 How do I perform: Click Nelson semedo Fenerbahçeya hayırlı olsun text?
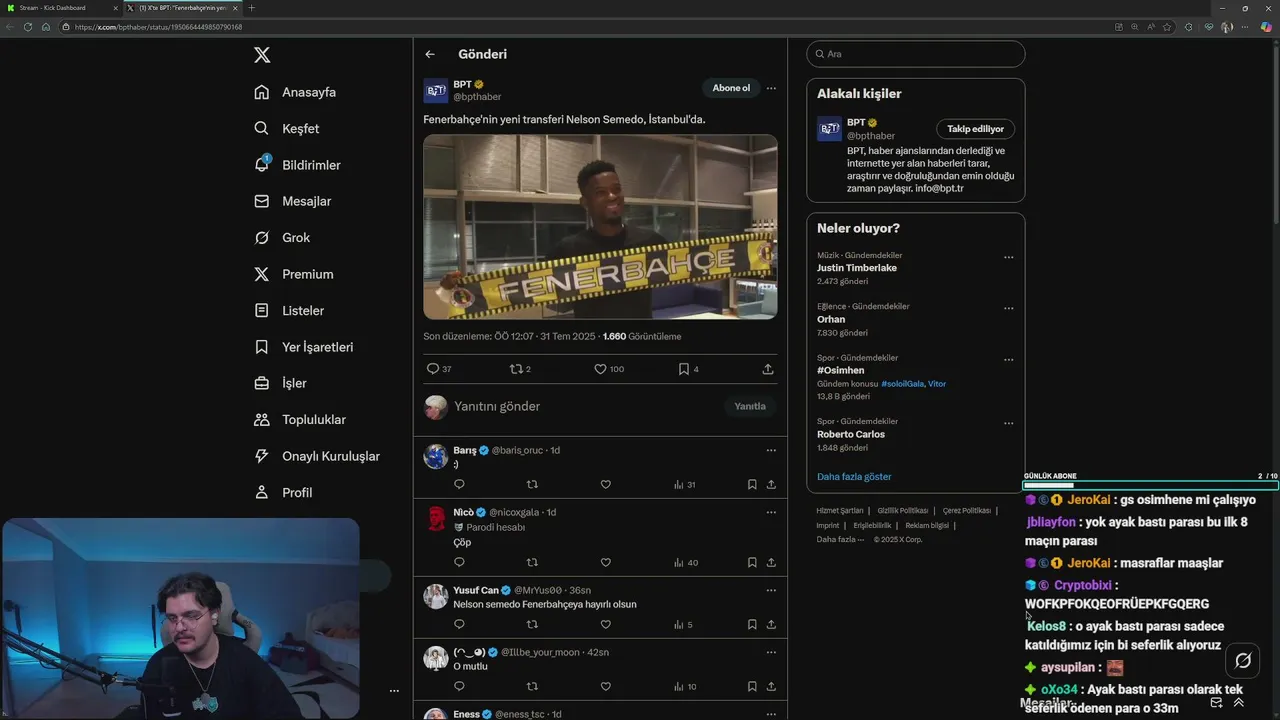tap(545, 605)
